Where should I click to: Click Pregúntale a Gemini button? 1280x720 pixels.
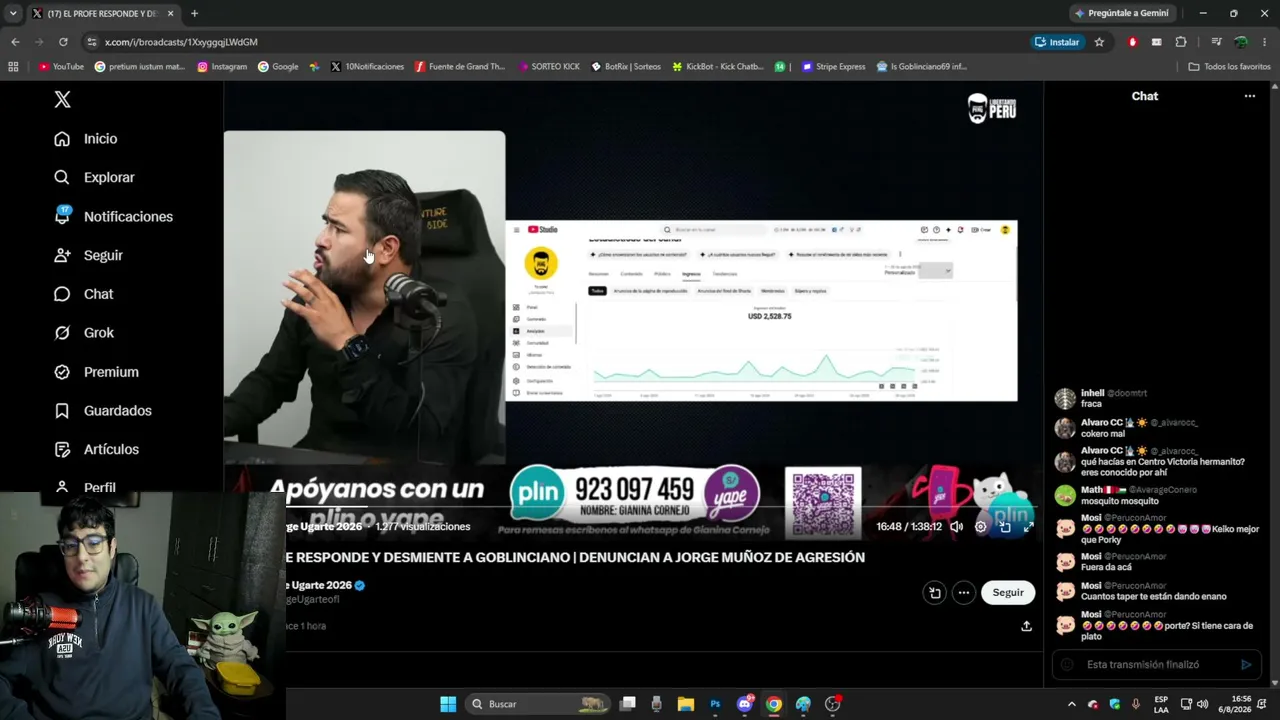pyautogui.click(x=1121, y=13)
